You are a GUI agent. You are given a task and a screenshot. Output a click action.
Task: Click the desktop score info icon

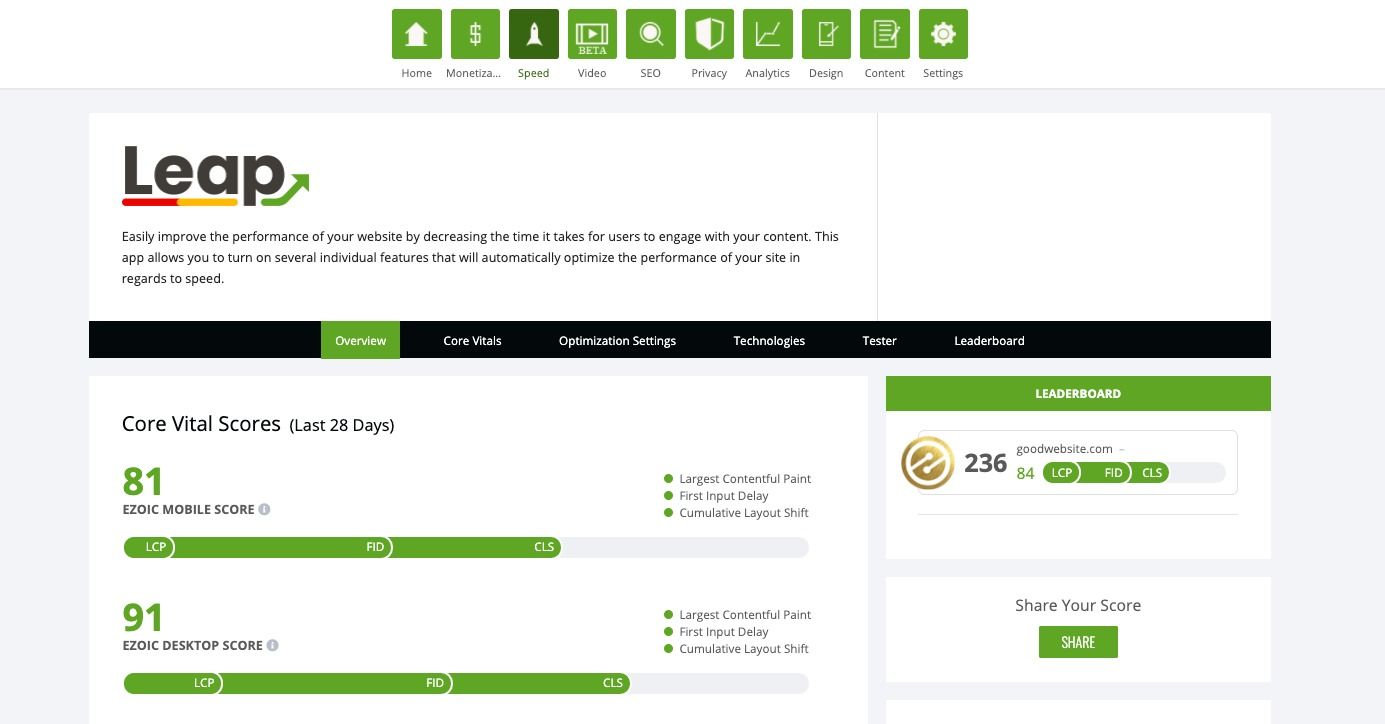pos(272,645)
